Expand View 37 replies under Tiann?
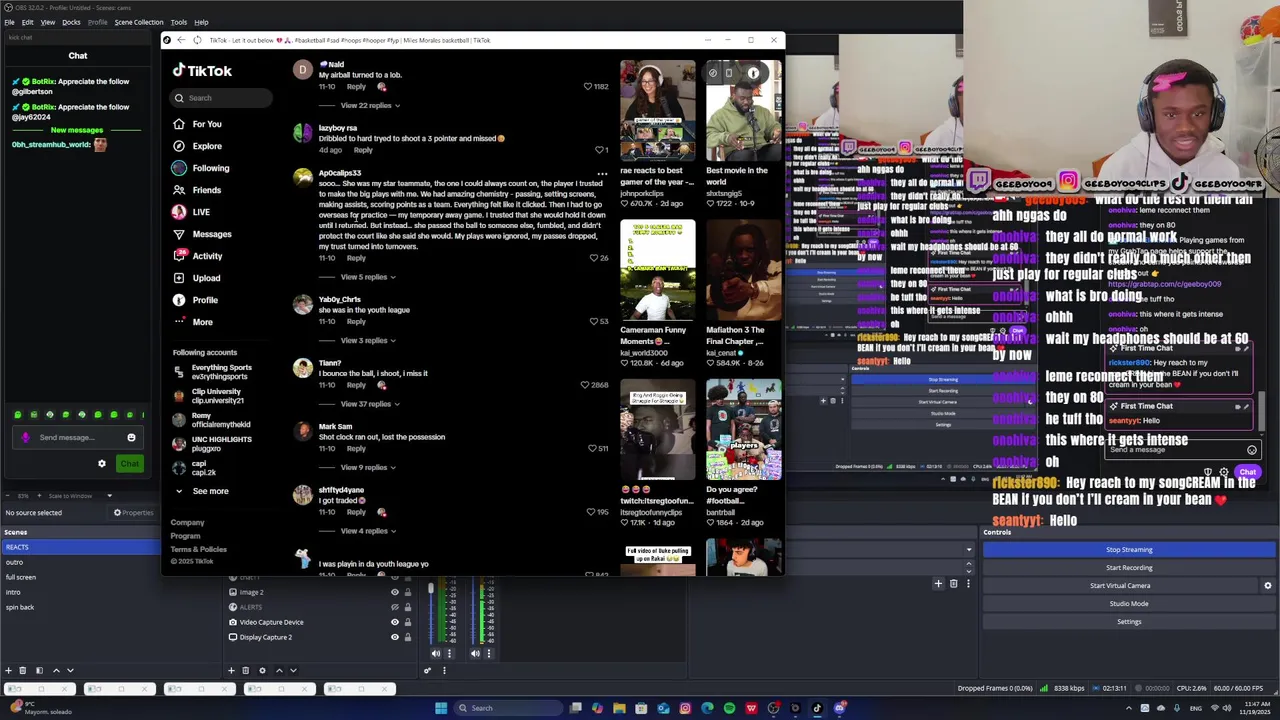This screenshot has height=720, width=1280. pyautogui.click(x=370, y=404)
